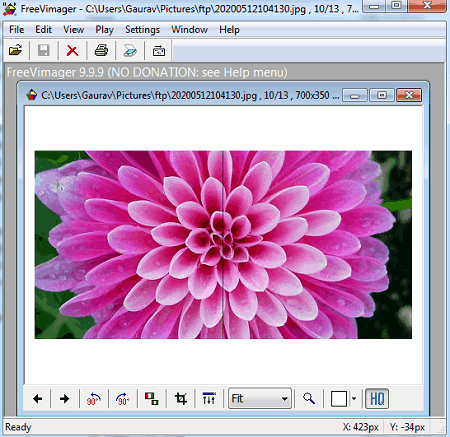Toggle HQ high quality rendering
Image resolution: width=450 pixels, height=437 pixels.
pos(377,399)
